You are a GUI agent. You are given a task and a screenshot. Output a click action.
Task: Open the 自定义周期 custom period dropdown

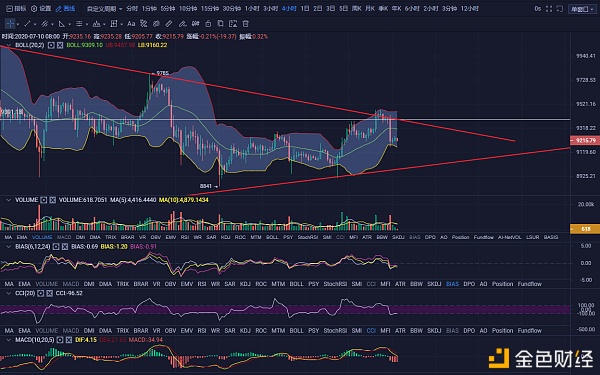click(104, 8)
